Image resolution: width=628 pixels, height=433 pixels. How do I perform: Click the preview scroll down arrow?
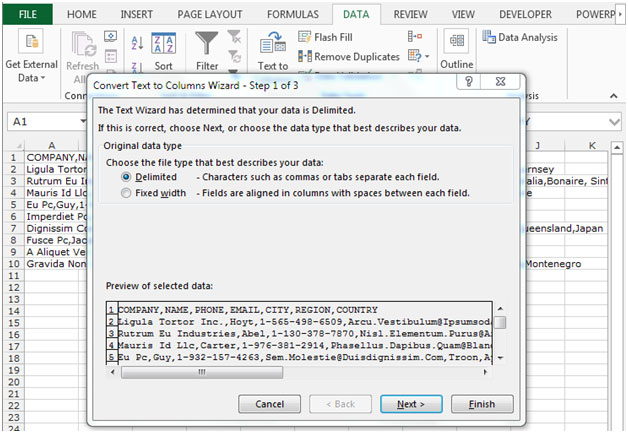[500, 358]
